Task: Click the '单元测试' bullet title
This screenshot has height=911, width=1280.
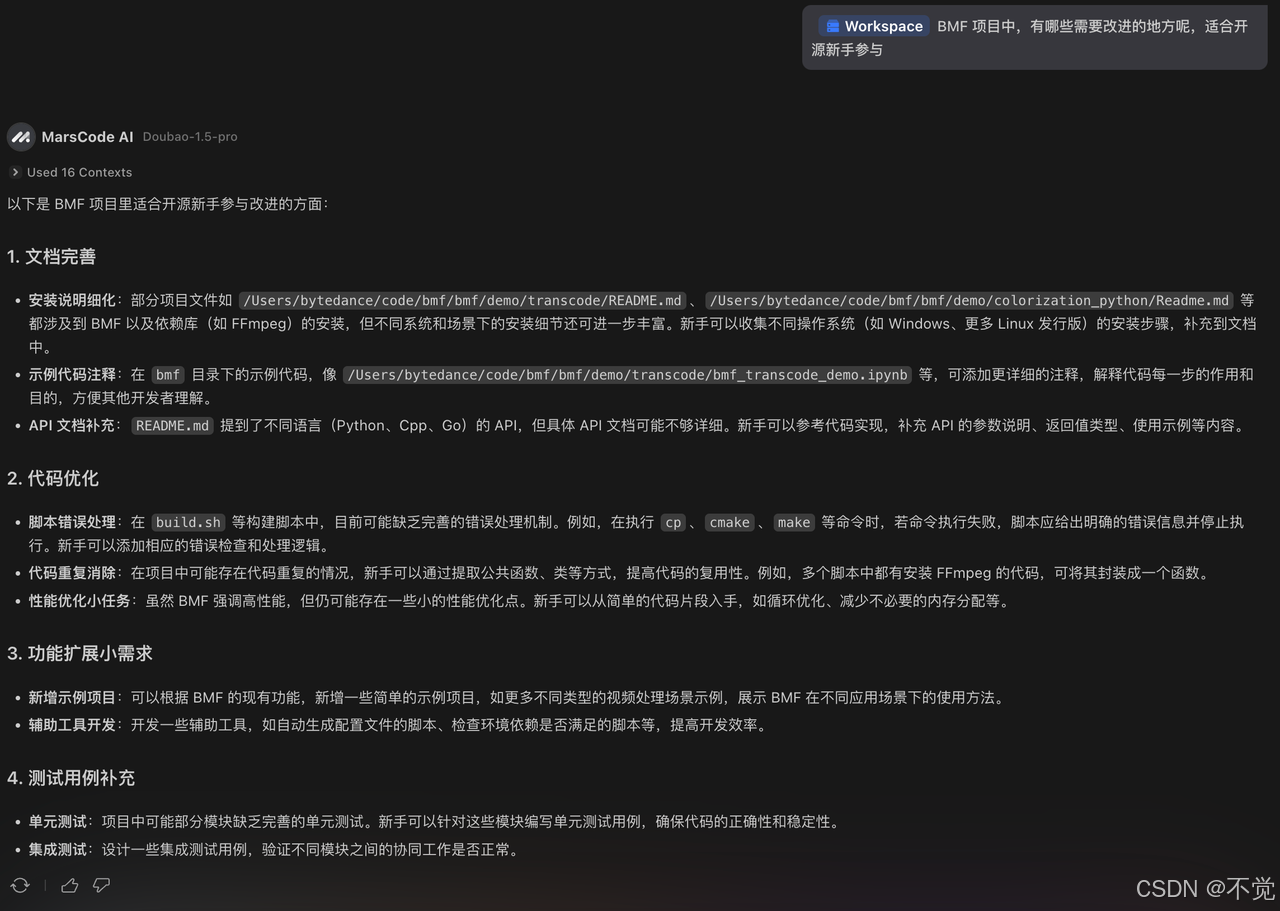Action: click(58, 822)
